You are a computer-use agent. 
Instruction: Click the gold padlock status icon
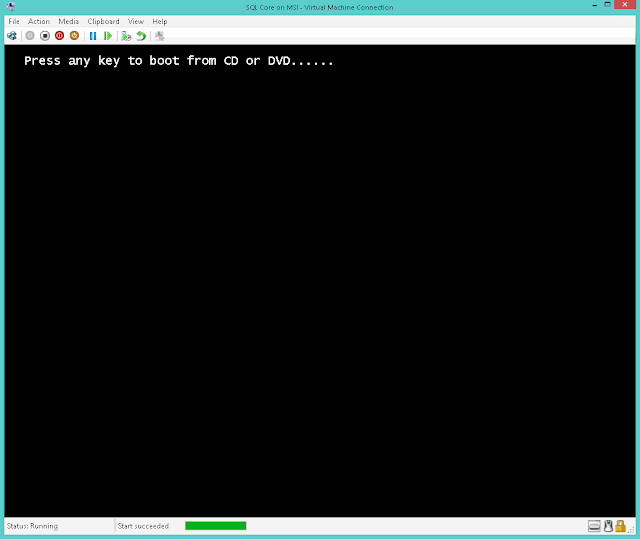pyautogui.click(x=620, y=526)
